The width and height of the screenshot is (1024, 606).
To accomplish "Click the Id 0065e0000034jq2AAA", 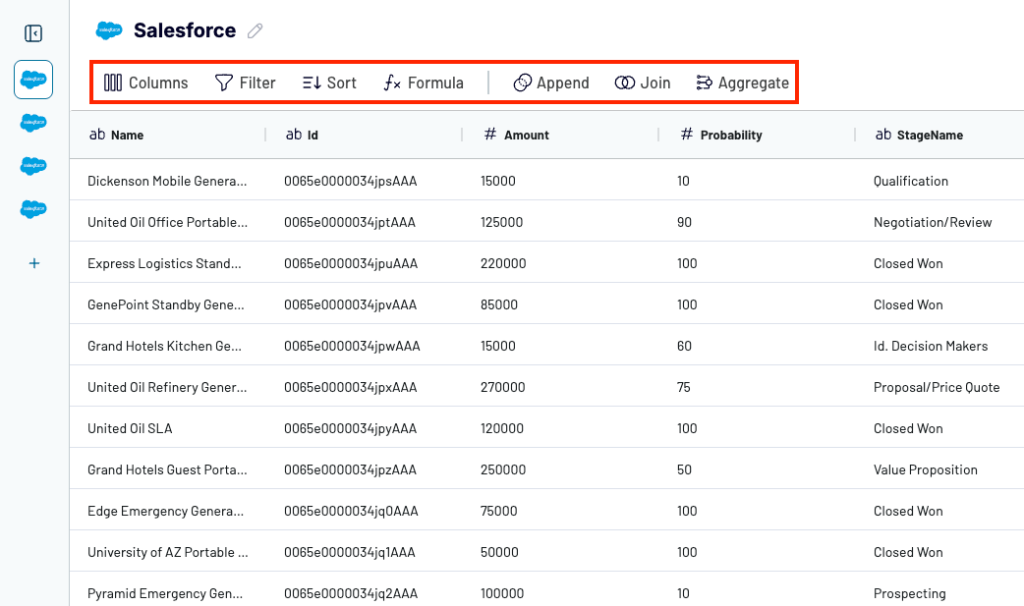I will (351, 593).
